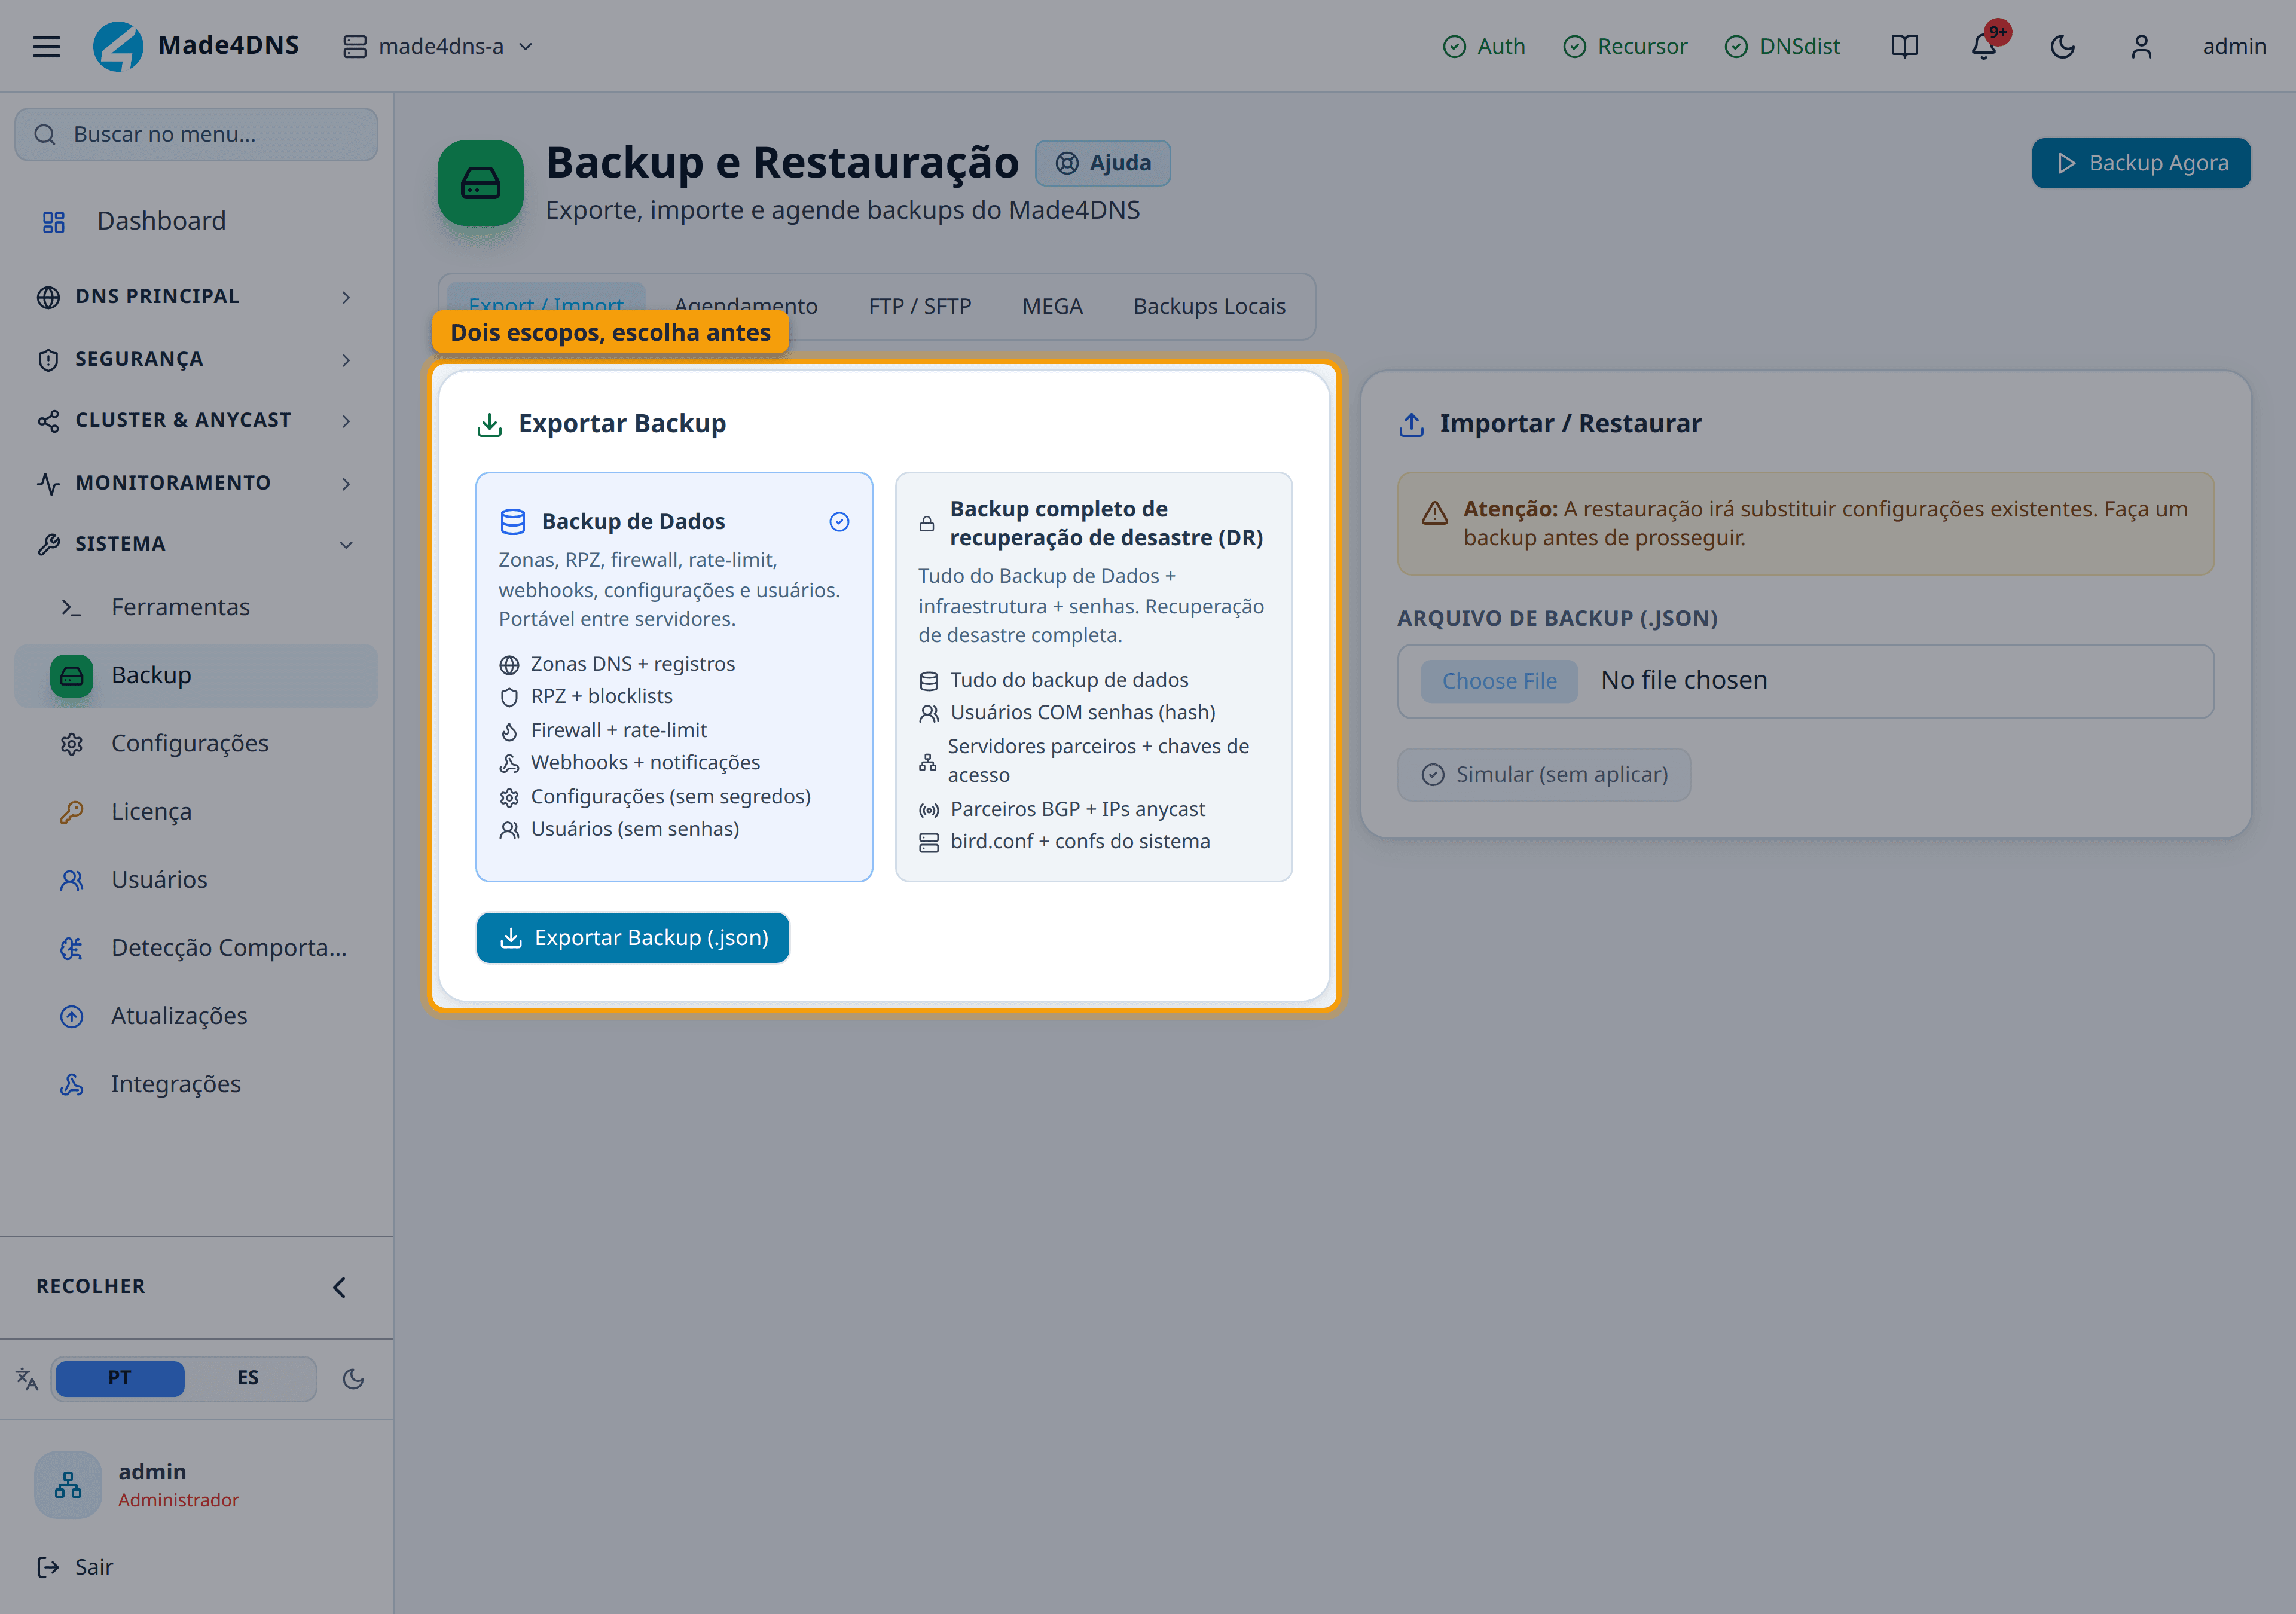The height and width of the screenshot is (1614, 2296).
Task: Click the translate language icon
Action: coord(27,1379)
